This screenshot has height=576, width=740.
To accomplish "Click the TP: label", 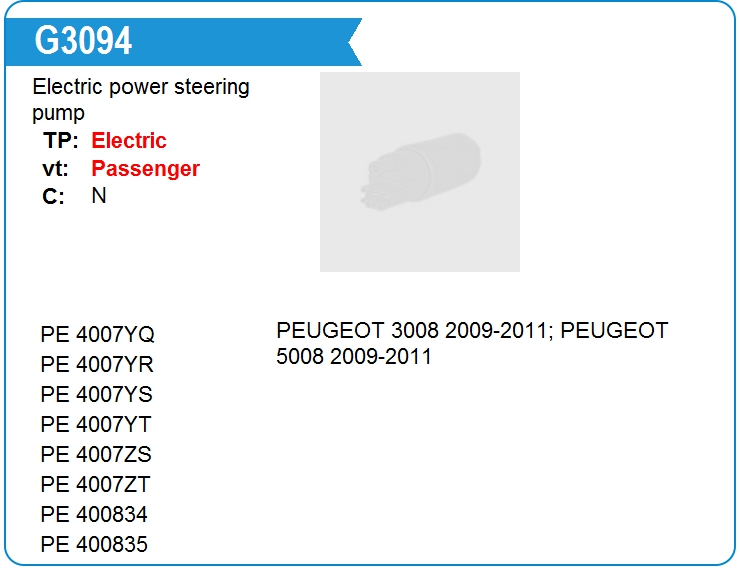I will (61, 141).
